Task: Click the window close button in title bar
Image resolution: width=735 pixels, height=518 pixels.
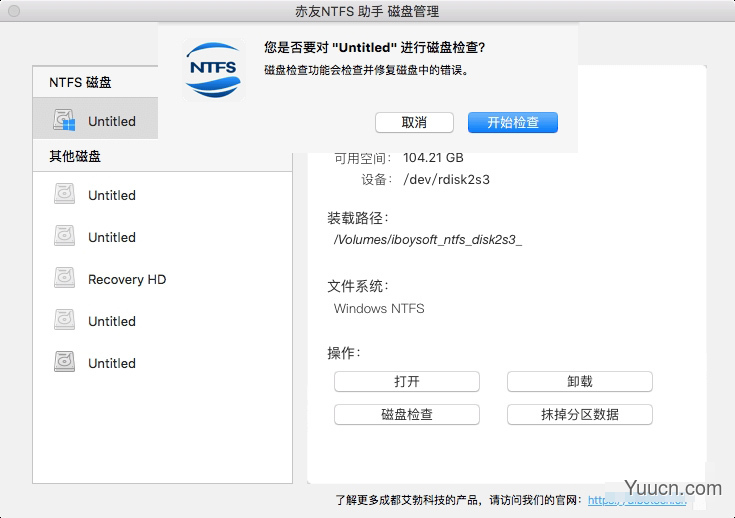Action: [14, 10]
